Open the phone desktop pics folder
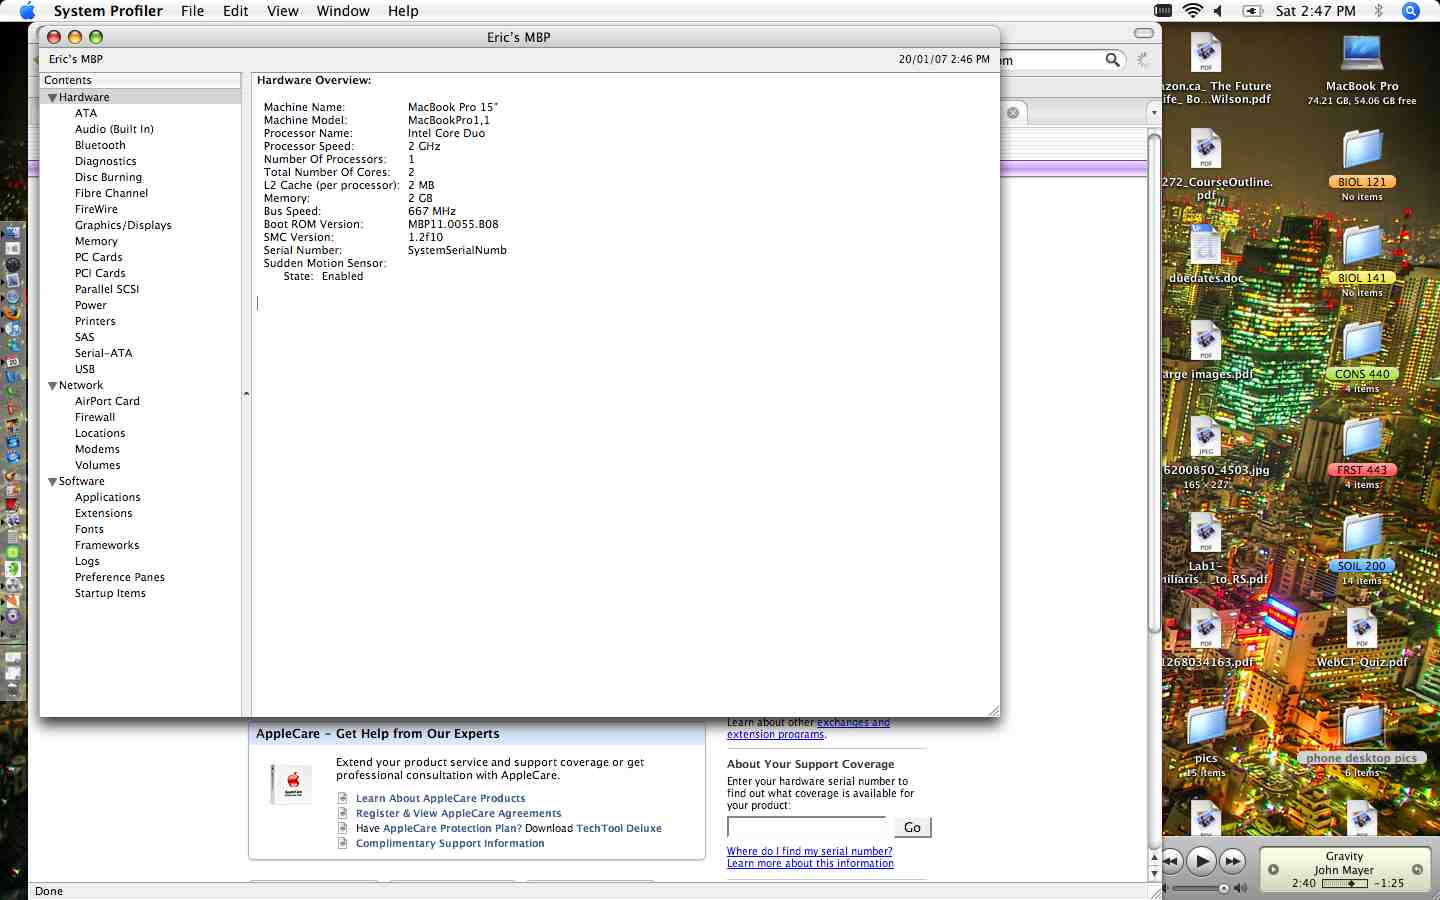 coord(1362,726)
